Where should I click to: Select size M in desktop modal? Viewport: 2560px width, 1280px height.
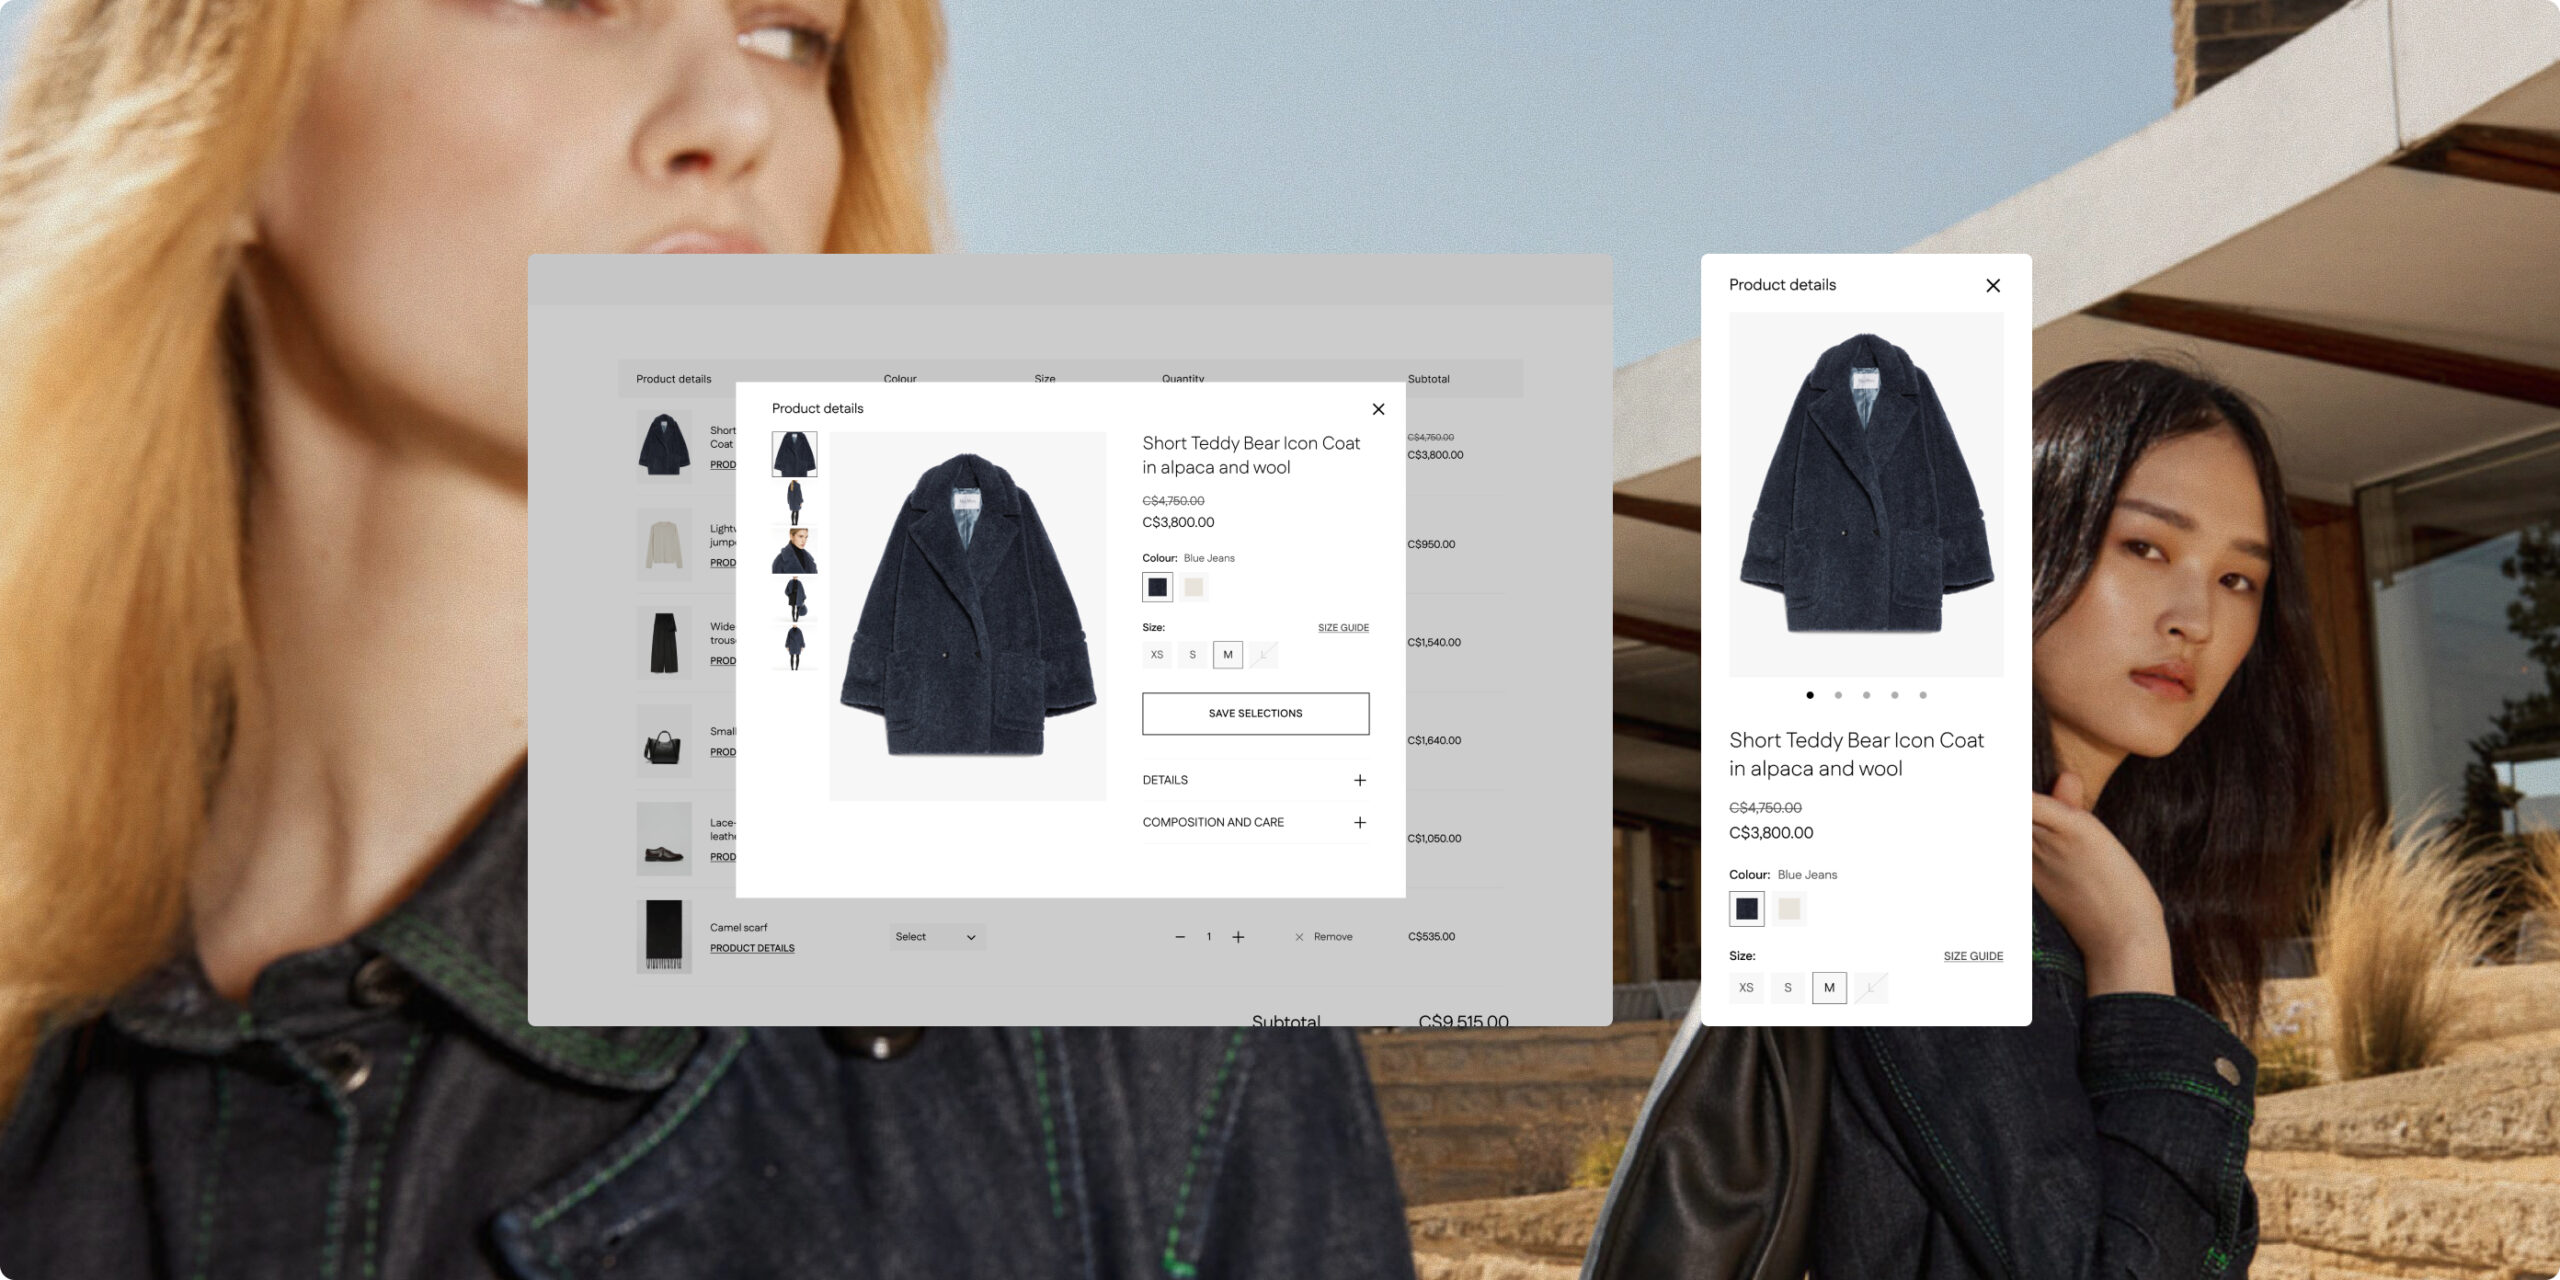pyautogui.click(x=1228, y=655)
